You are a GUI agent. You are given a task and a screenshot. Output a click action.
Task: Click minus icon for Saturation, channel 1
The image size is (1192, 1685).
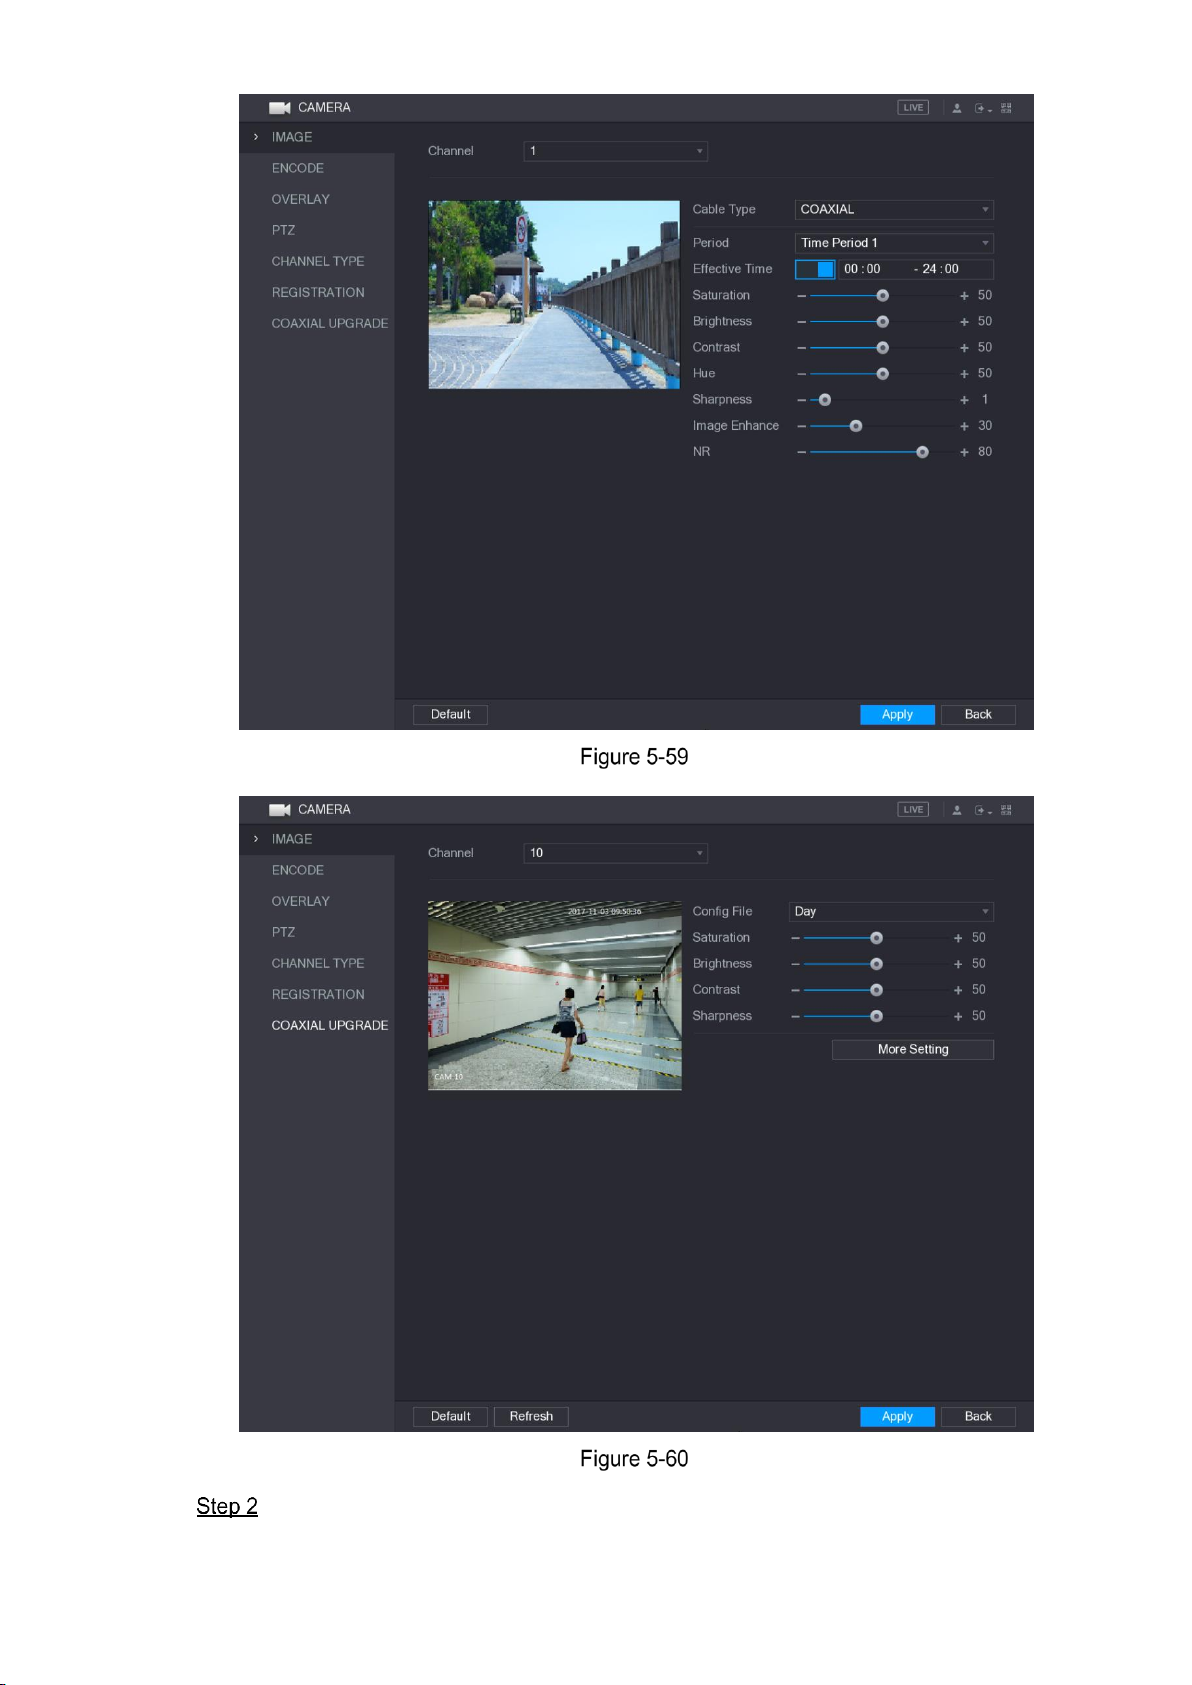(801, 296)
